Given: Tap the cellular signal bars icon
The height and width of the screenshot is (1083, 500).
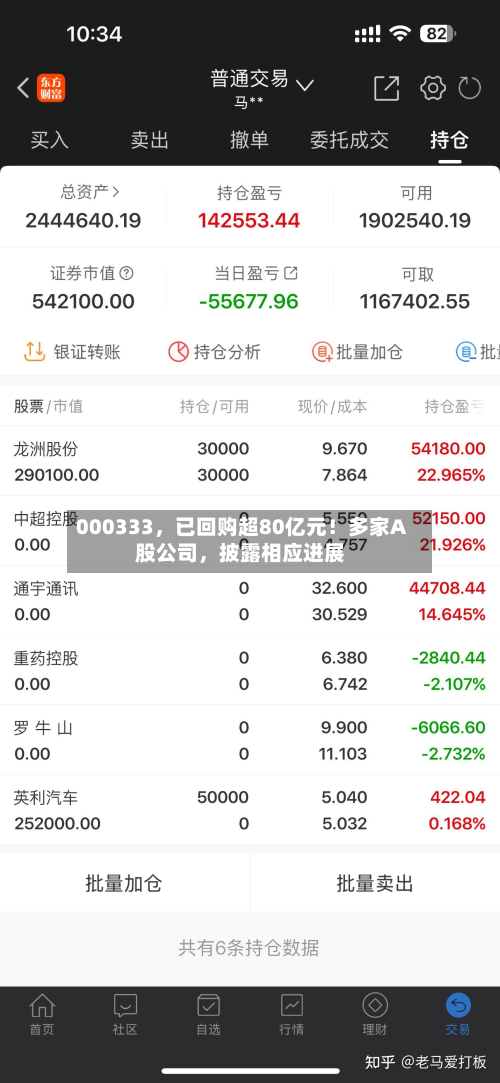Looking at the screenshot, I should pos(367,33).
